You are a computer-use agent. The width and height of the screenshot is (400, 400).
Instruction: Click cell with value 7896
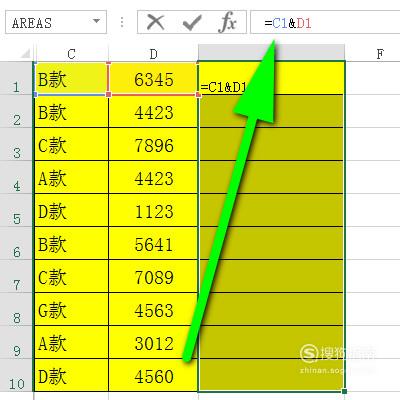pos(153,144)
